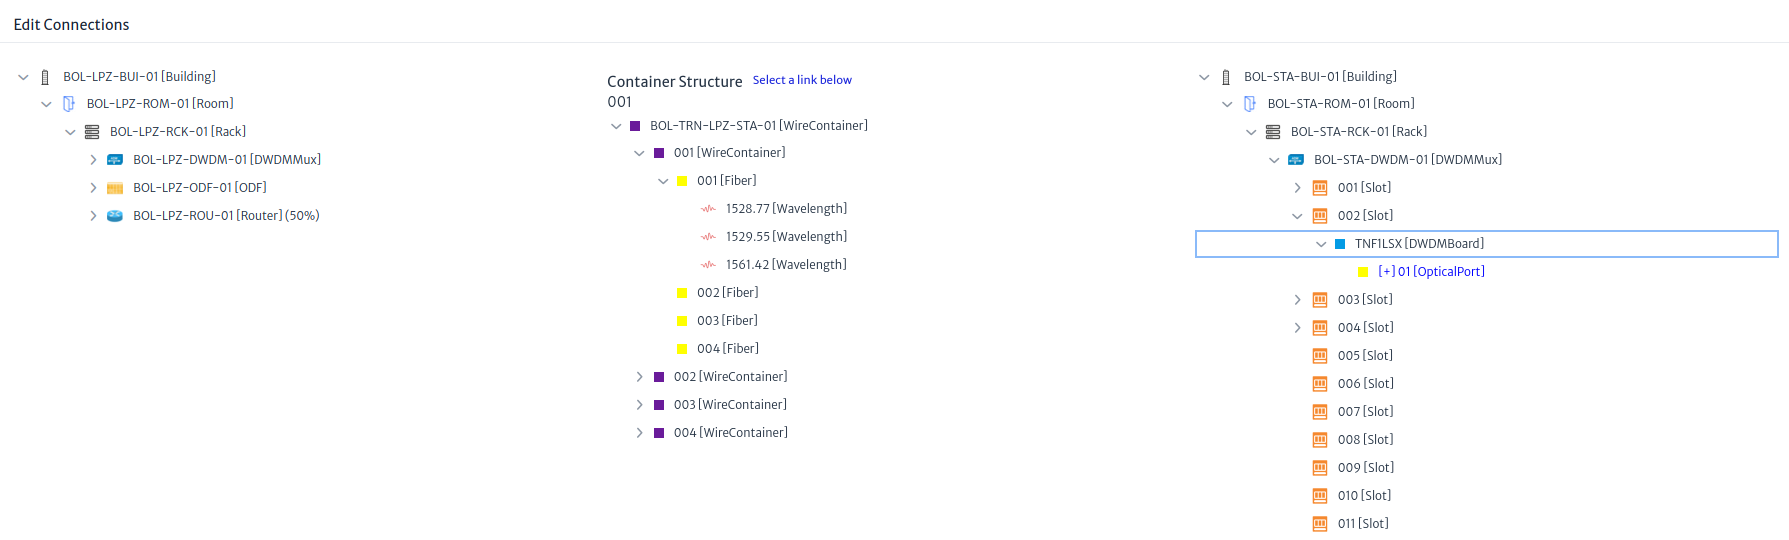Viewport: 1789px width, 540px height.
Task: Click the yellow square beside 01 [OpticalPort]
Action: click(1363, 272)
